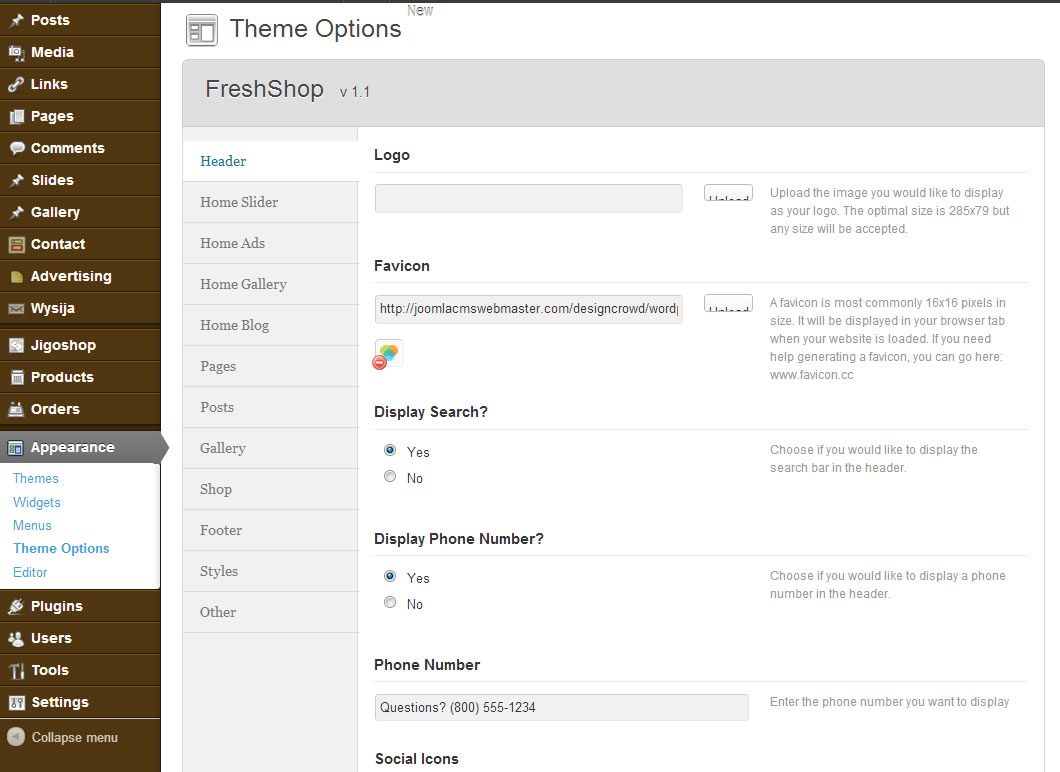Viewport: 1060px width, 772px height.
Task: Click the Gallery pin icon in sidebar
Action: coord(16,212)
